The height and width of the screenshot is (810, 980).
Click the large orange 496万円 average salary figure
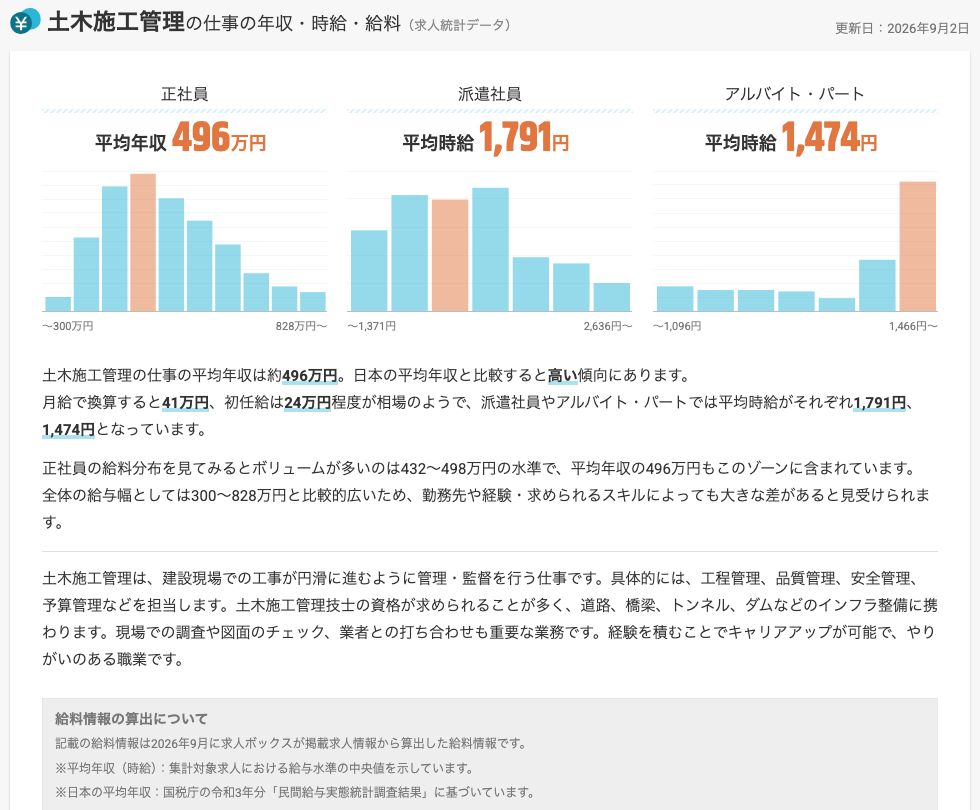pyautogui.click(x=219, y=137)
